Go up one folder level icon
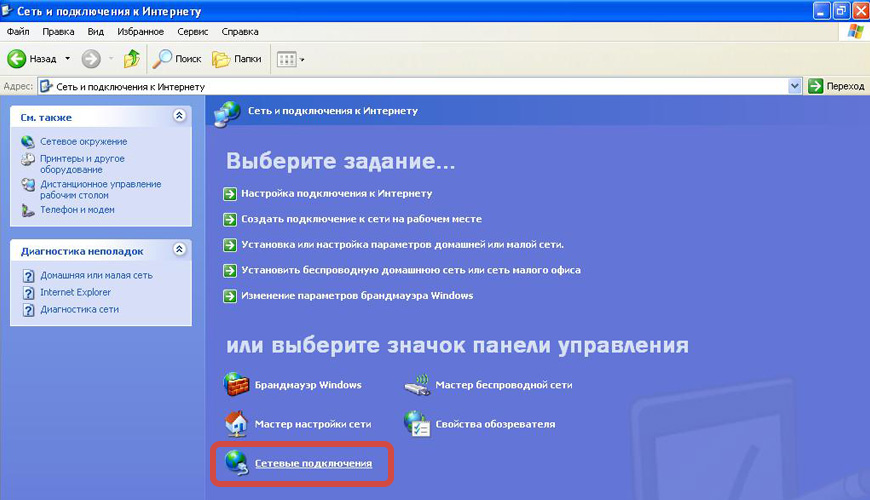The width and height of the screenshot is (870, 500). click(x=132, y=59)
